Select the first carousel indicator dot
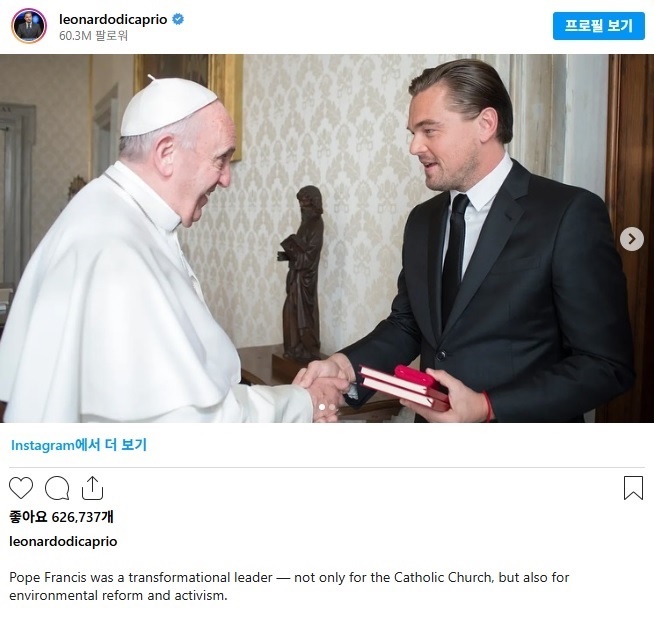The height and width of the screenshot is (619, 654). [x=321, y=407]
